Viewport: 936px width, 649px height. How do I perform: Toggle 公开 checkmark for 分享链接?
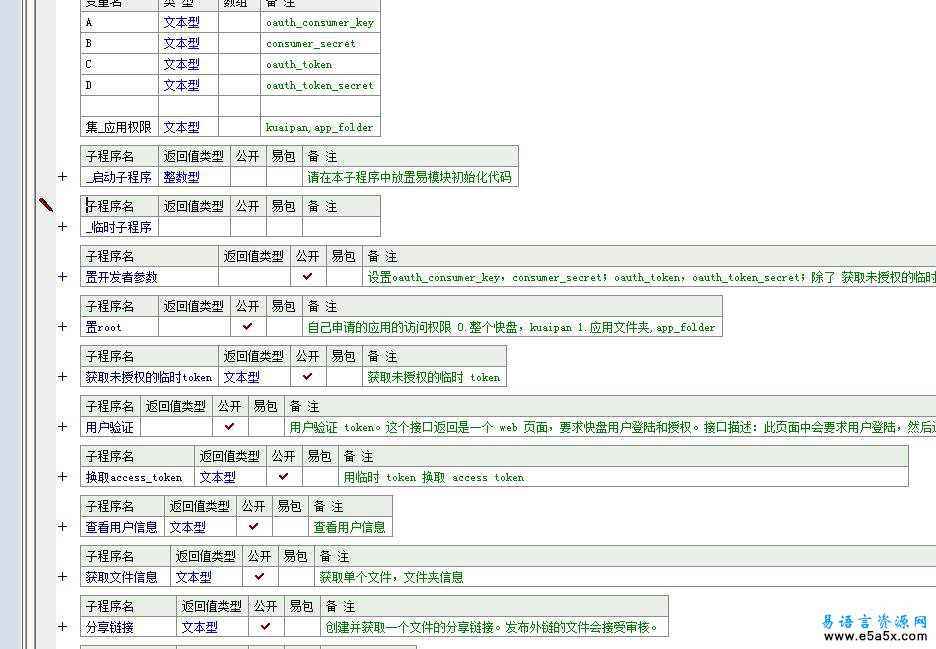pos(266,627)
